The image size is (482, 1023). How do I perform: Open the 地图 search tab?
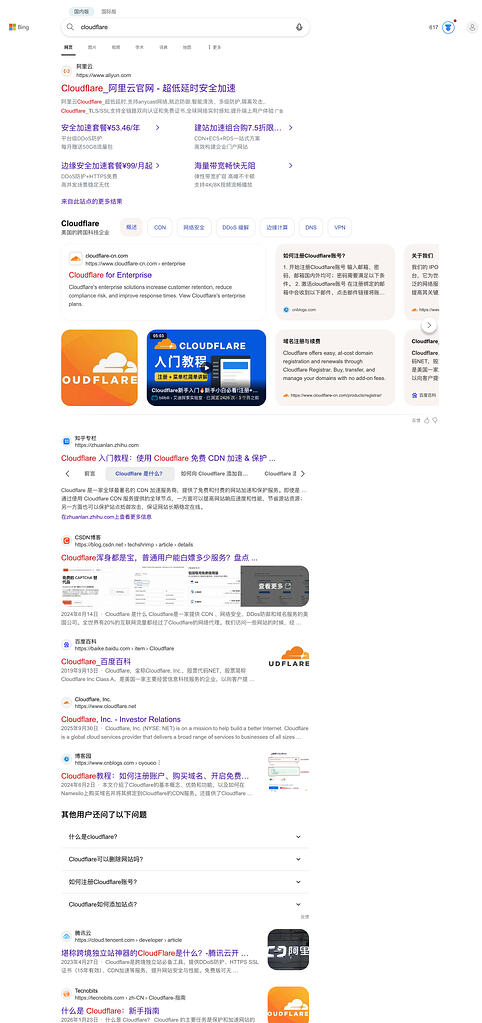[187, 47]
